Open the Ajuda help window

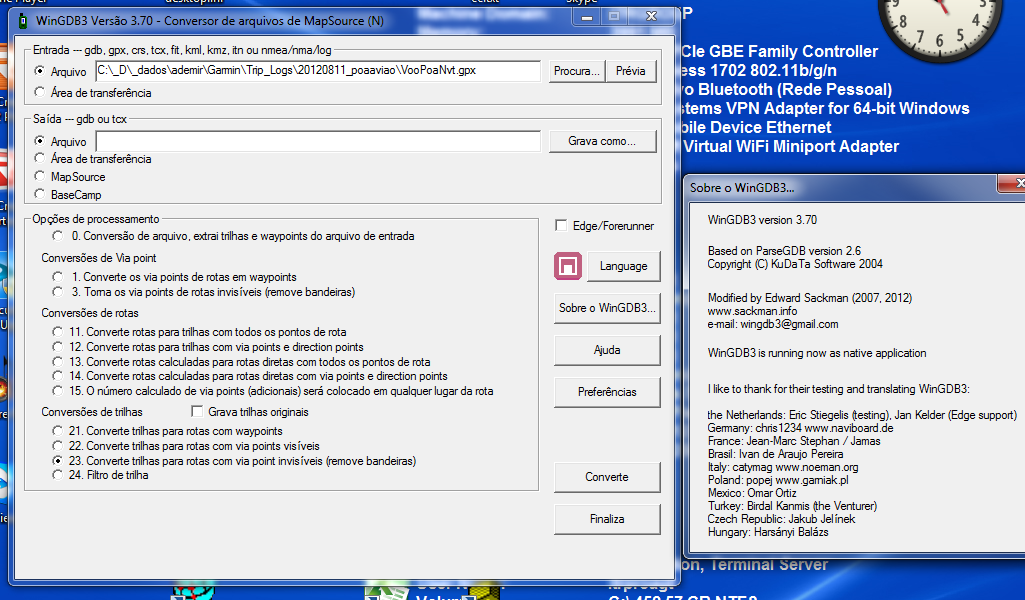(x=607, y=350)
